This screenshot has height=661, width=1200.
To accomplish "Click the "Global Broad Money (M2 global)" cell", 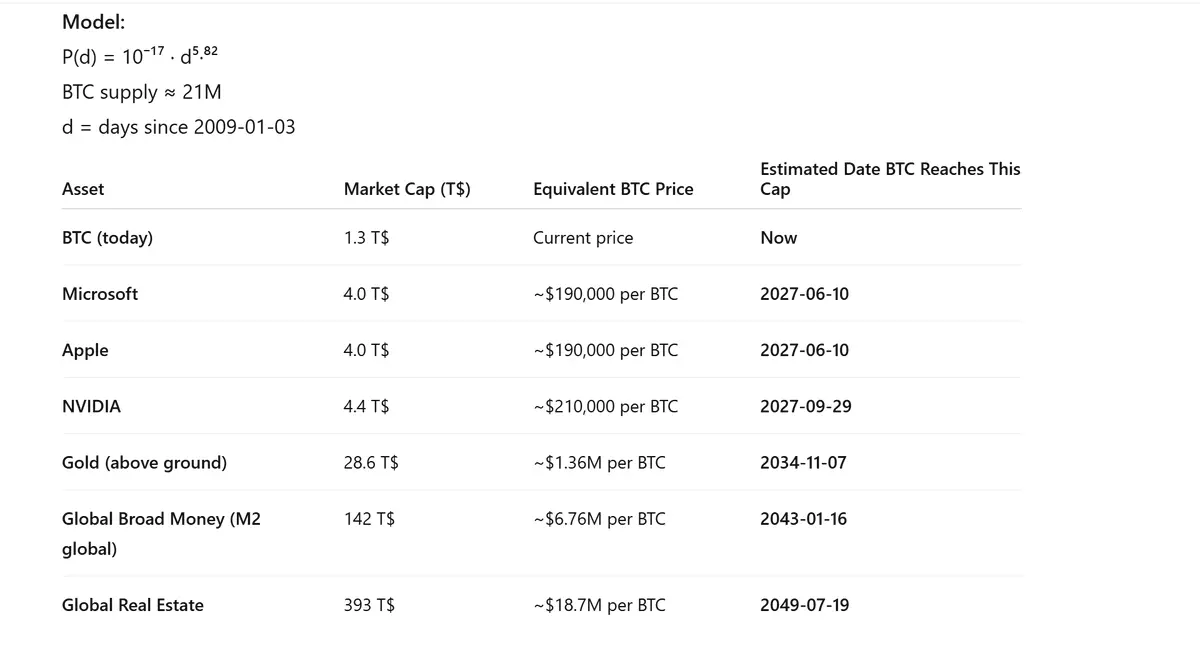I will point(160,533).
